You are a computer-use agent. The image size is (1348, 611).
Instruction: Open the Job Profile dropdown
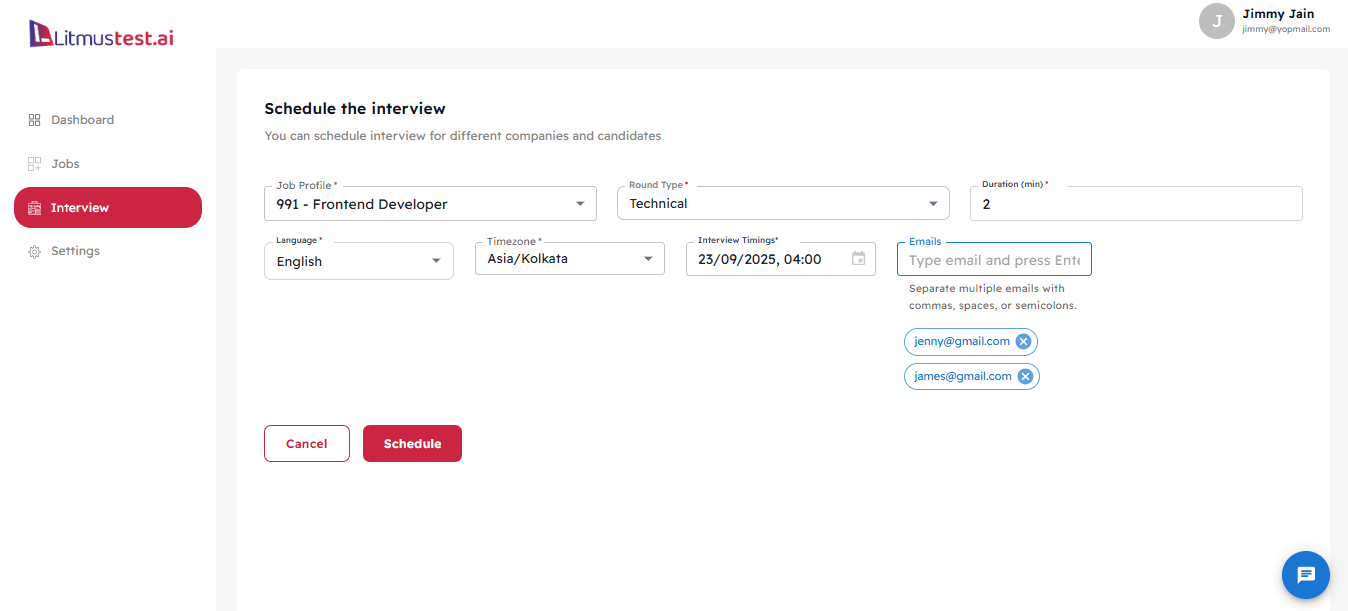pyautogui.click(x=581, y=203)
